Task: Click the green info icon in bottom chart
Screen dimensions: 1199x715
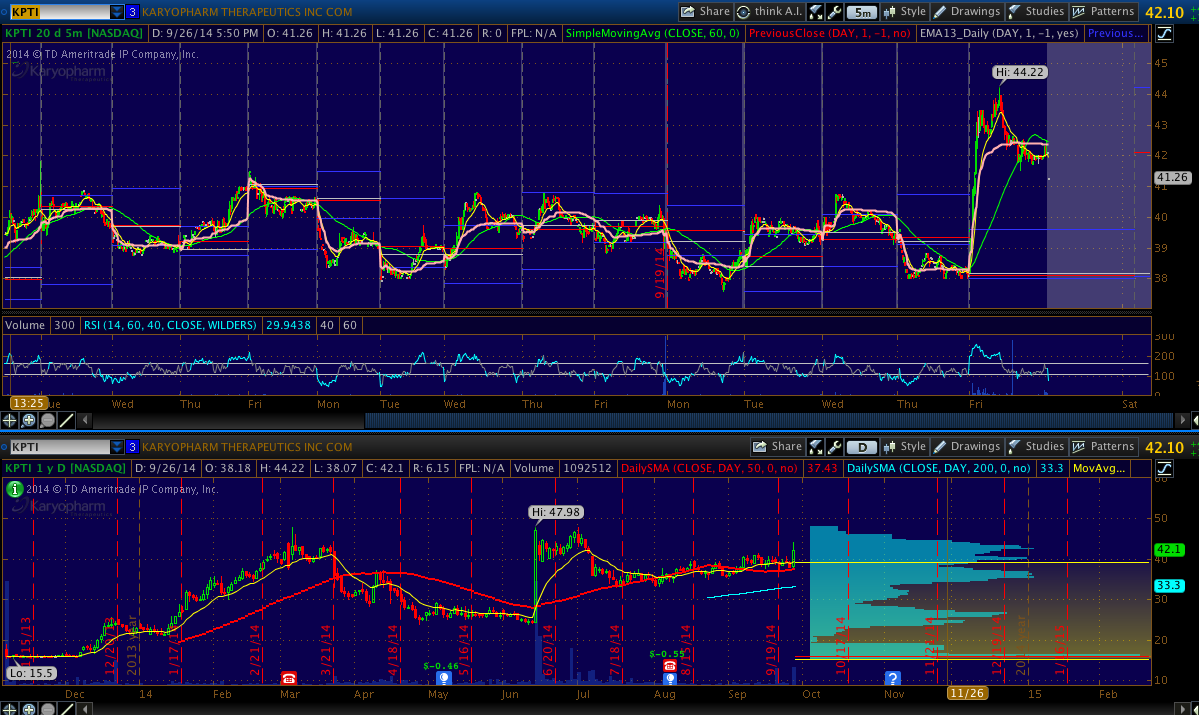Action: pos(15,489)
